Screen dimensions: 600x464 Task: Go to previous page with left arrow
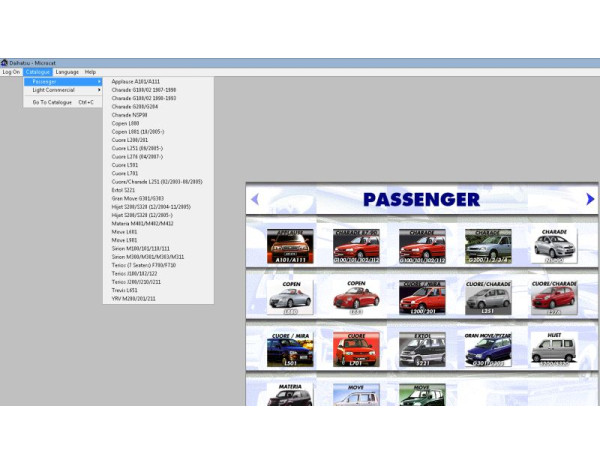point(255,199)
